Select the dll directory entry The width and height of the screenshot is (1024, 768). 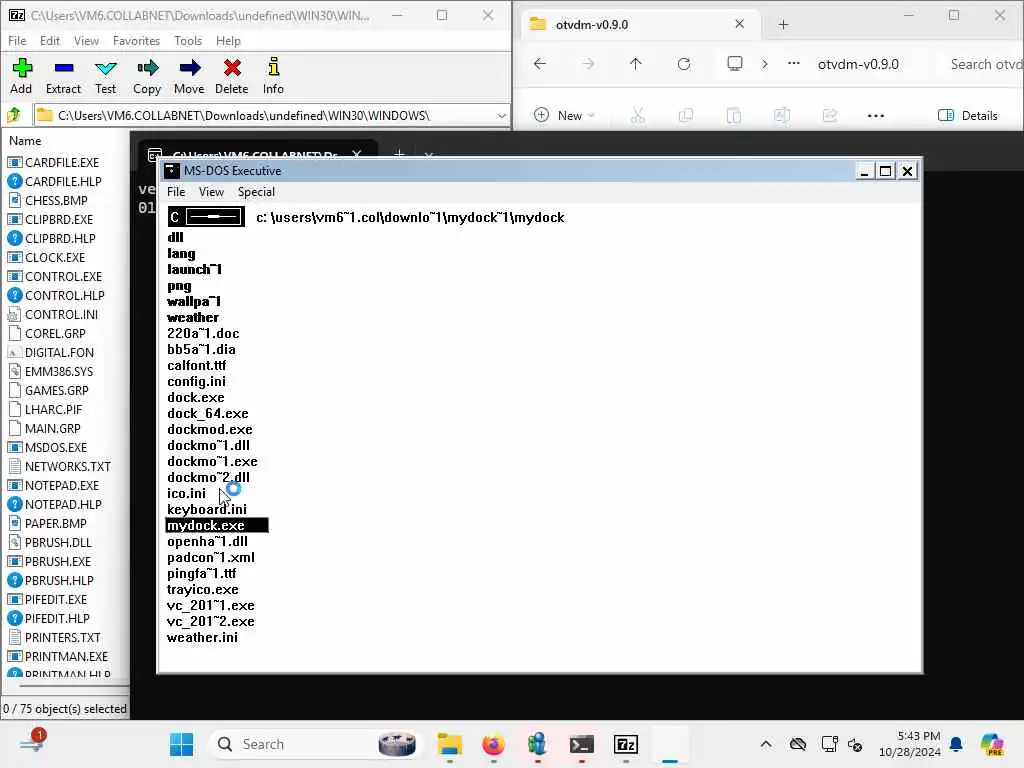[x=175, y=238]
